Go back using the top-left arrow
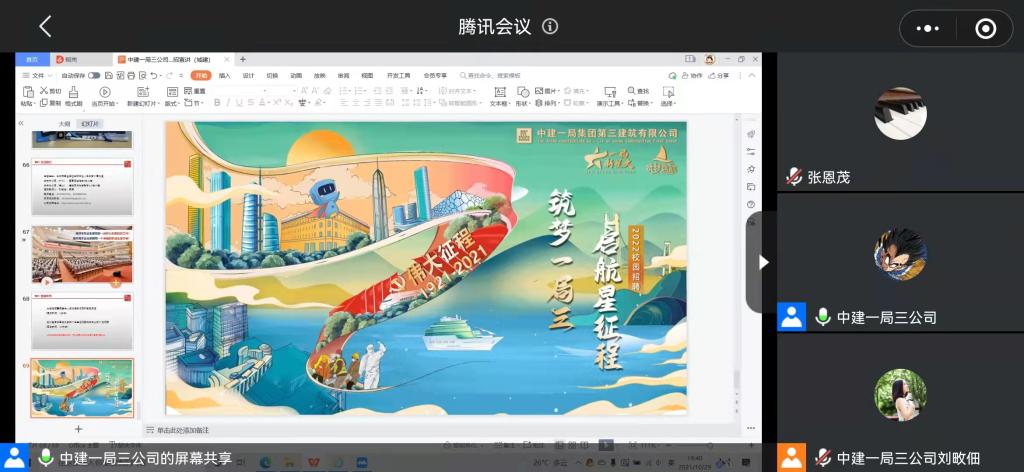 44,27
